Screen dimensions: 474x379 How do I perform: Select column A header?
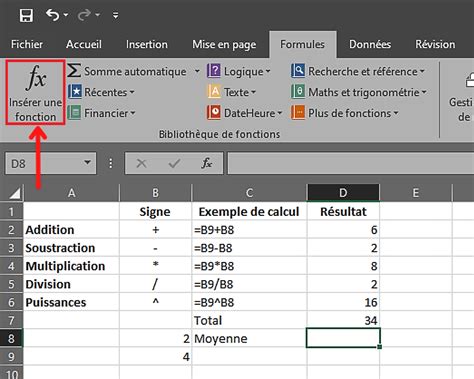click(71, 193)
